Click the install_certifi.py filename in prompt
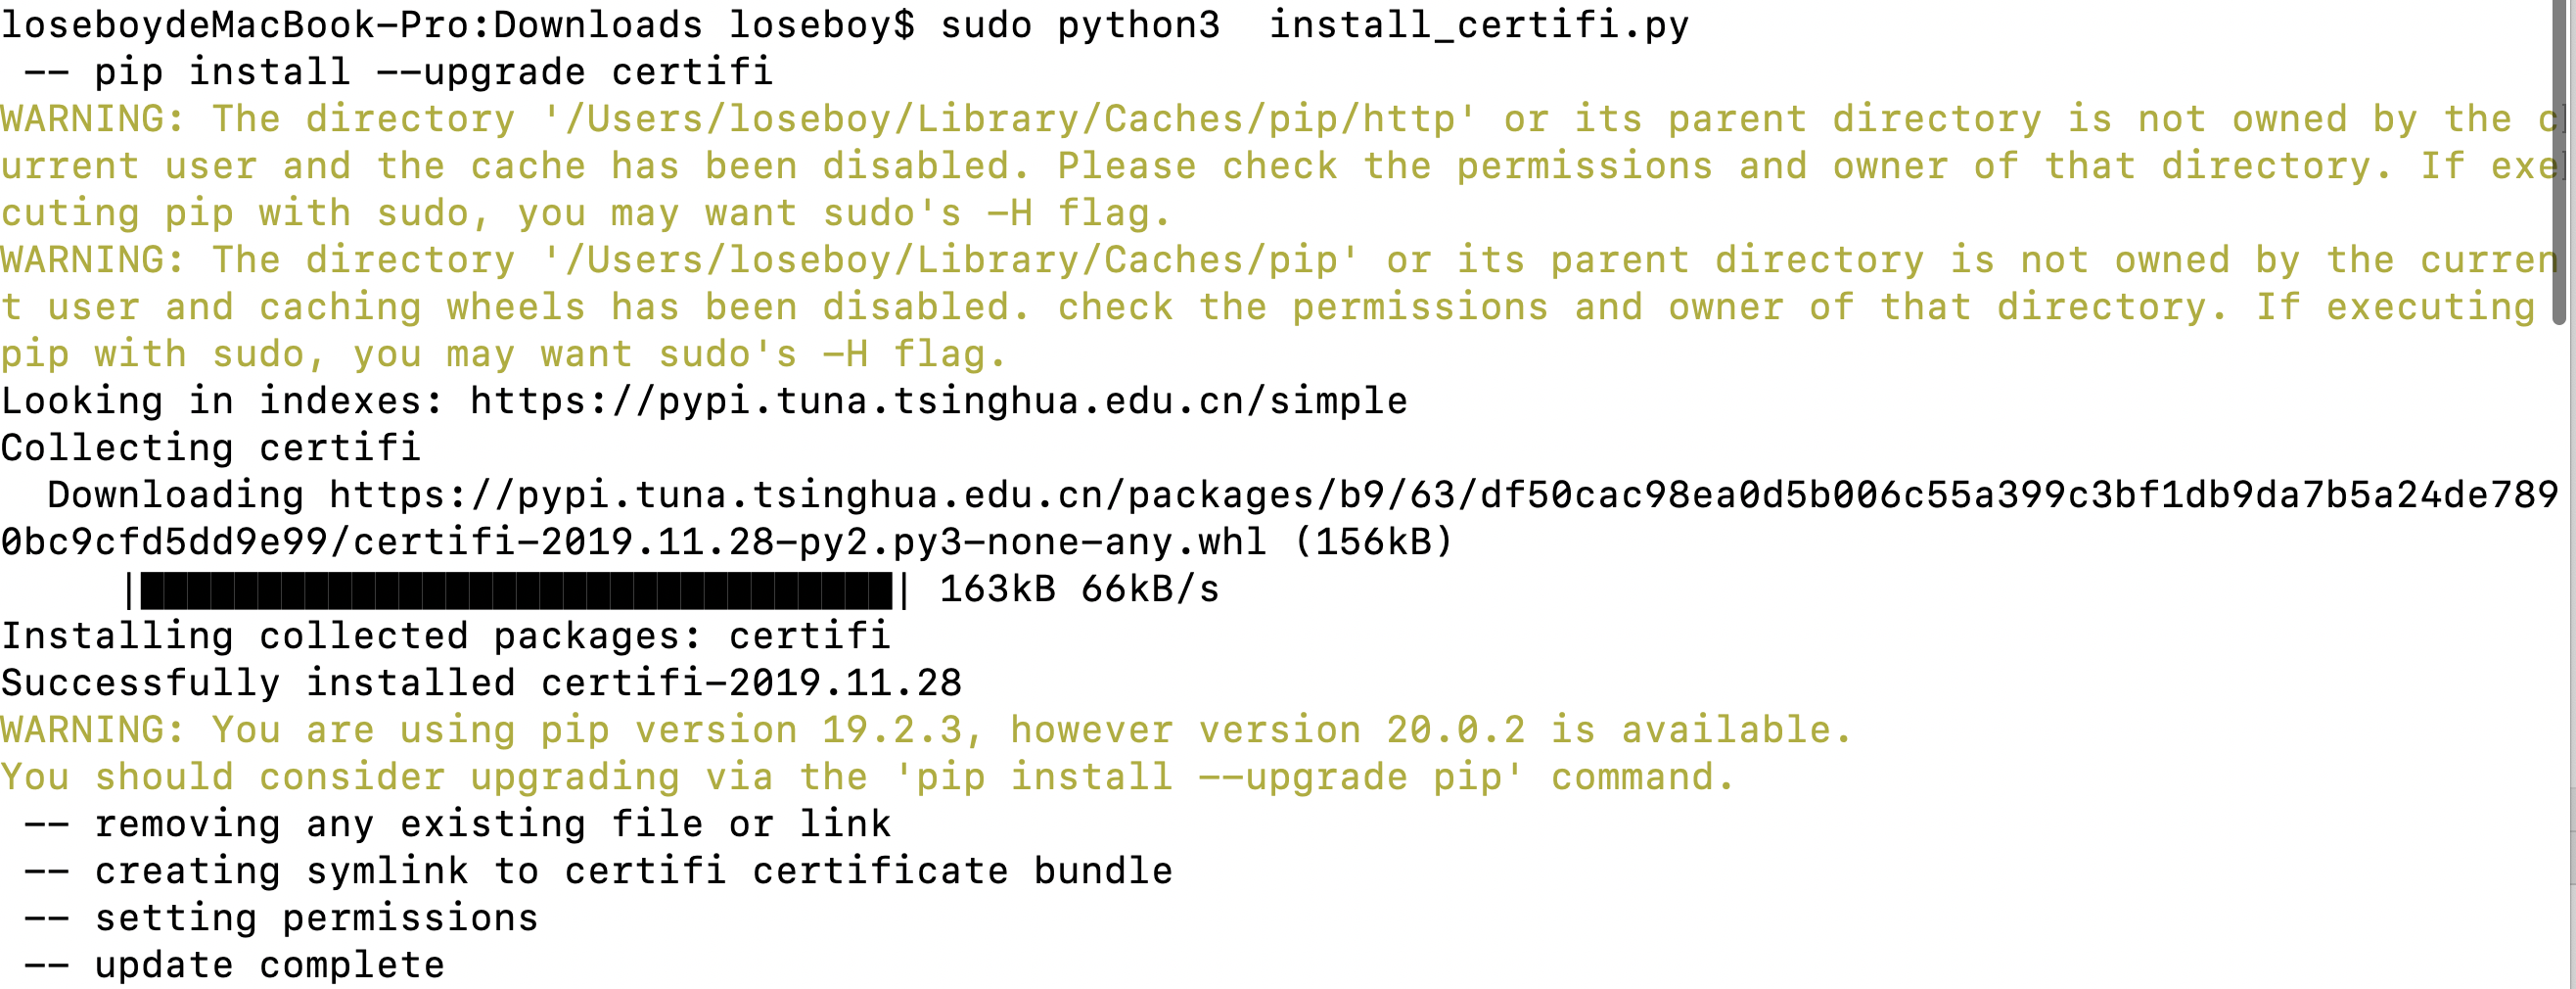The width and height of the screenshot is (2576, 989). click(x=1479, y=25)
